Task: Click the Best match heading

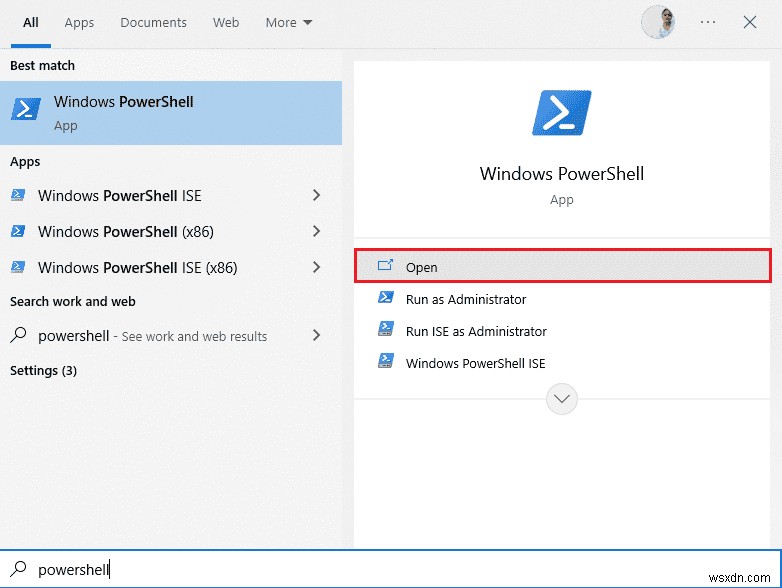Action: coord(42,65)
